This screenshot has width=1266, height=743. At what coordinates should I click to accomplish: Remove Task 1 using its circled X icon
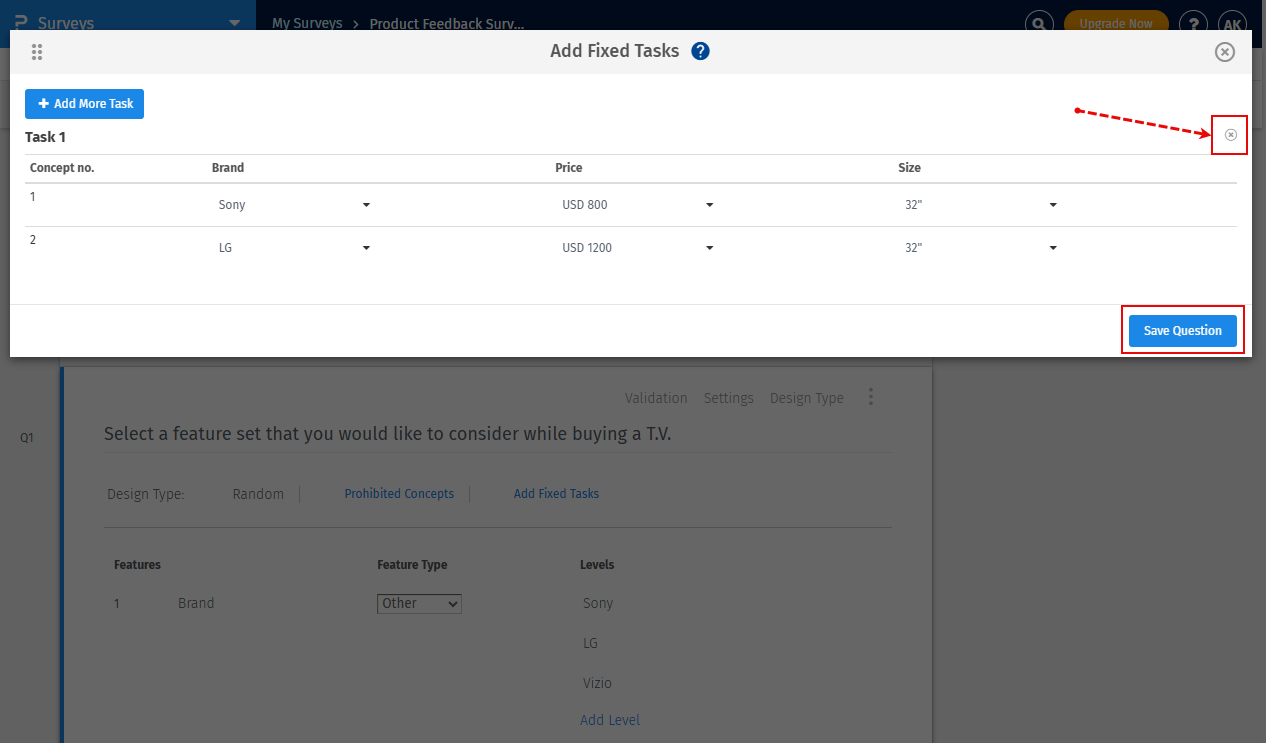[1229, 134]
